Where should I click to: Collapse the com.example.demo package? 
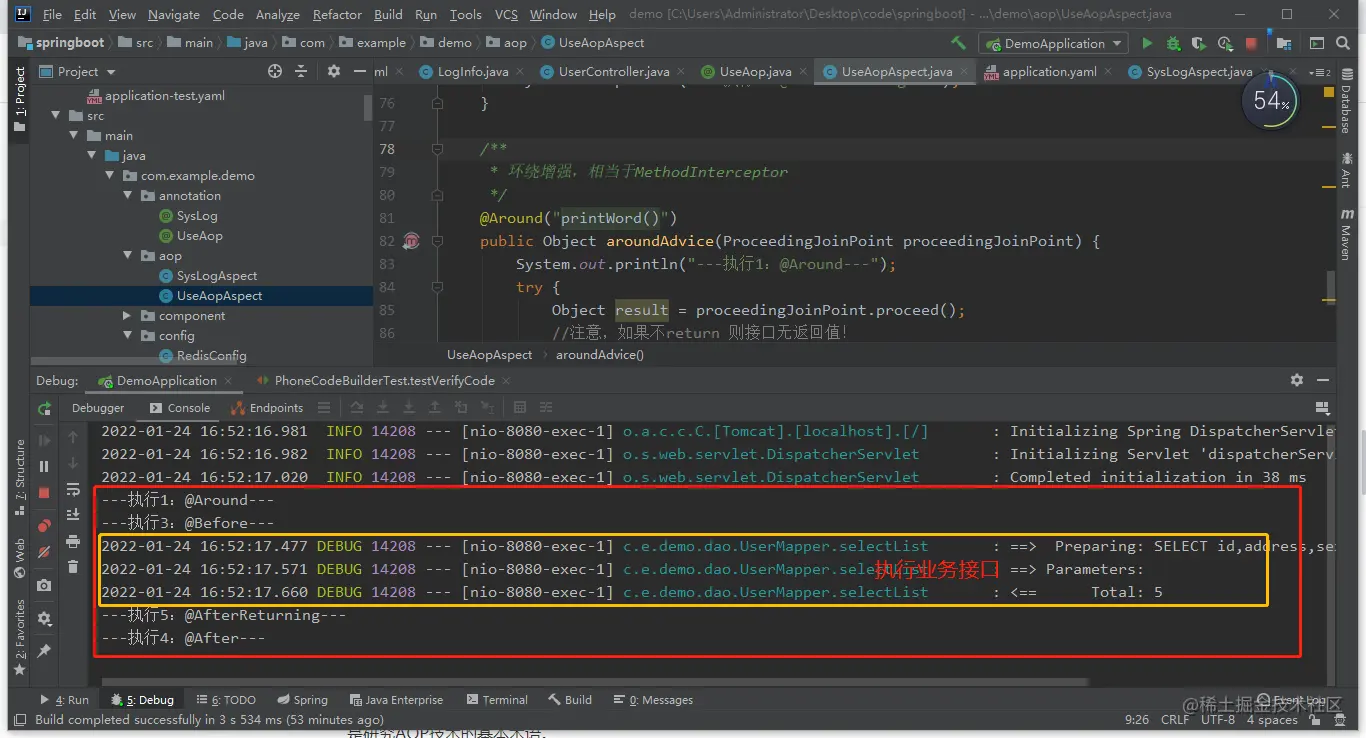tap(110, 176)
